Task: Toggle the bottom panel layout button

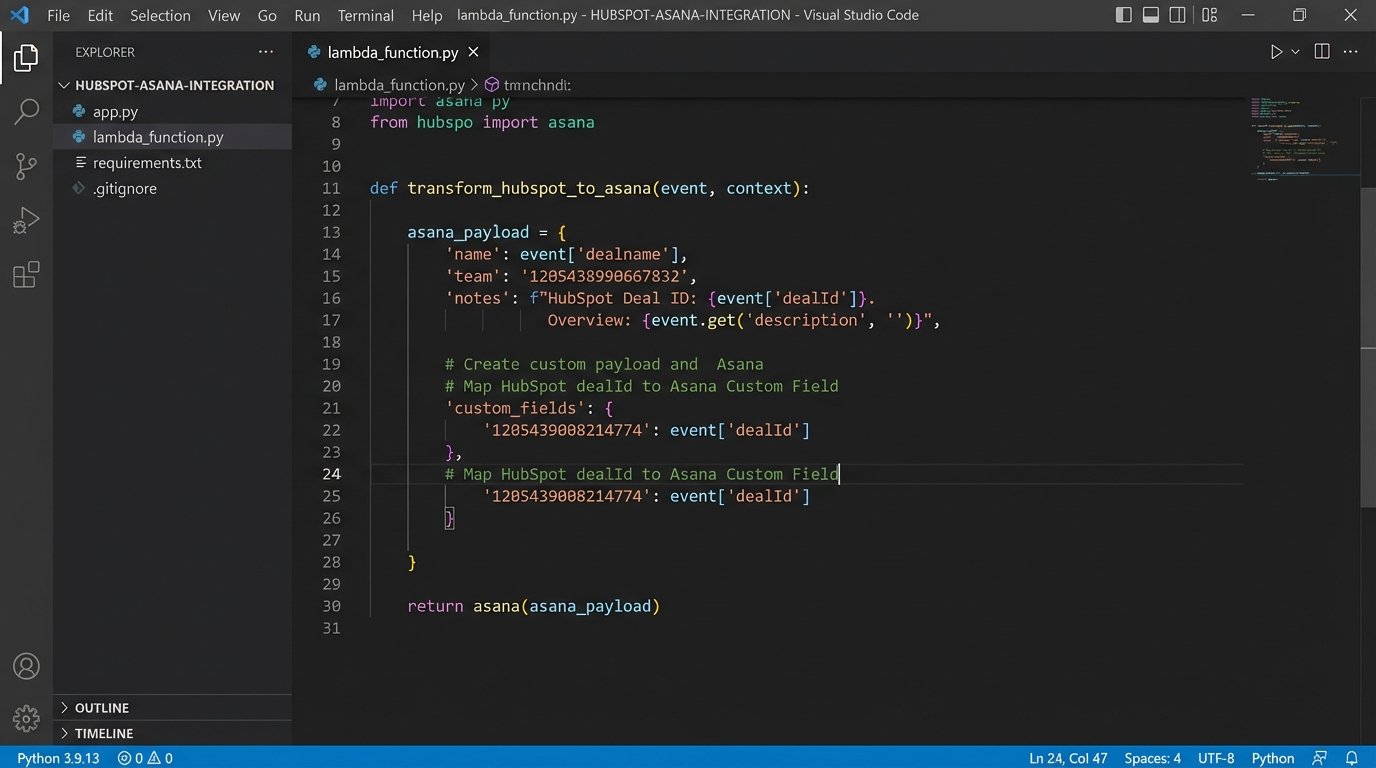Action: point(1151,15)
